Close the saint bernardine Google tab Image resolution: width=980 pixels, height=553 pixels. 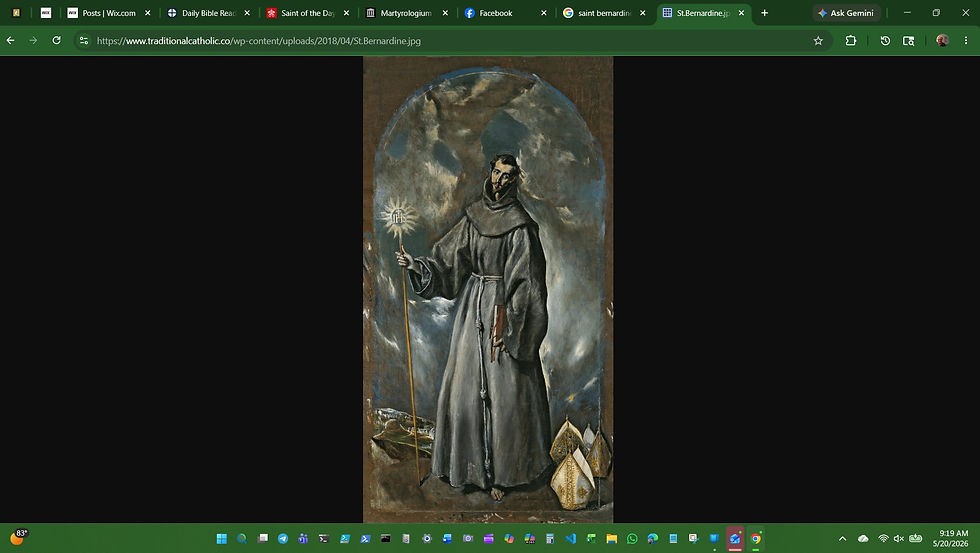(642, 12)
